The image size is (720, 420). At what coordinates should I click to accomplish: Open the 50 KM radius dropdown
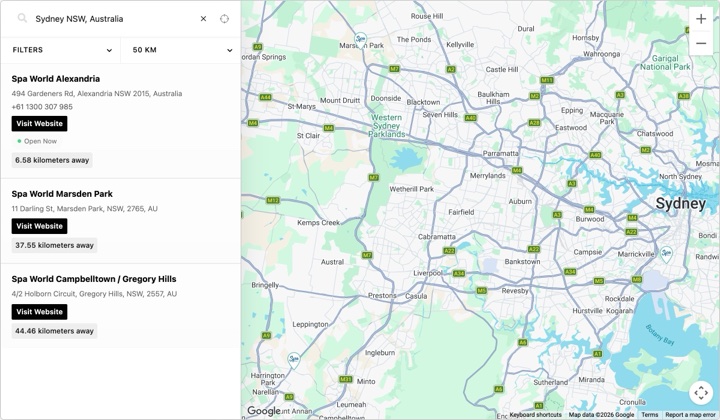(x=181, y=50)
